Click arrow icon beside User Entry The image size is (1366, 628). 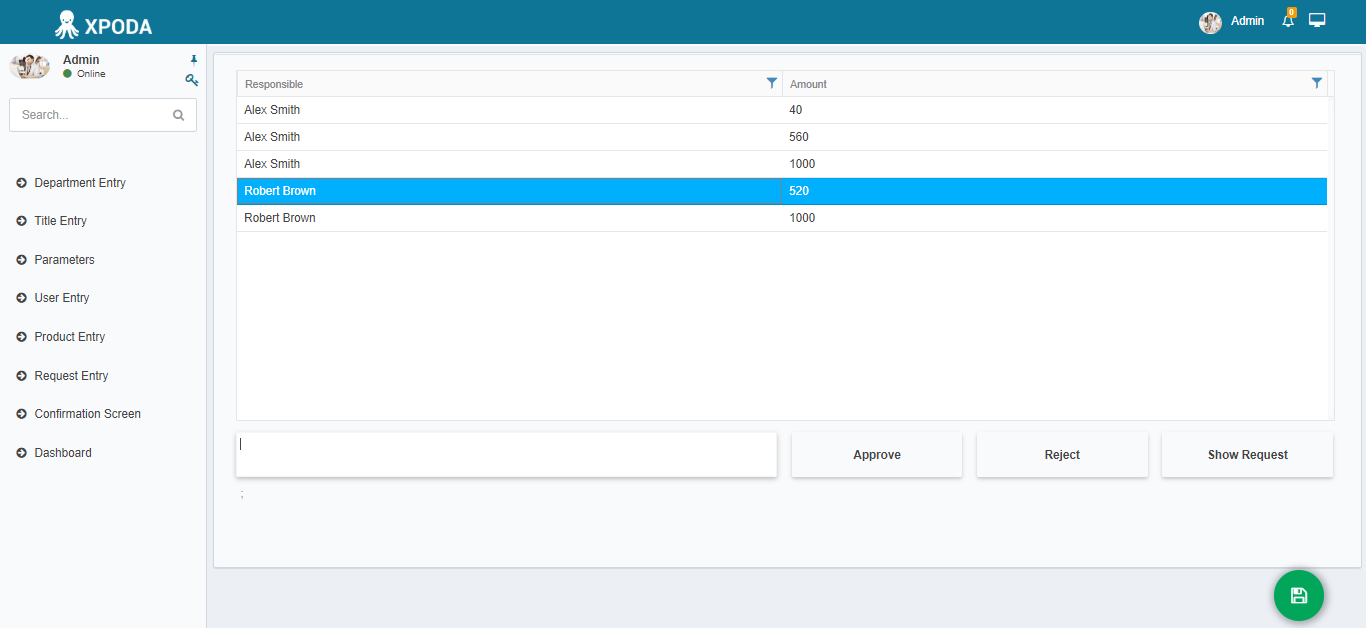pyautogui.click(x=22, y=298)
